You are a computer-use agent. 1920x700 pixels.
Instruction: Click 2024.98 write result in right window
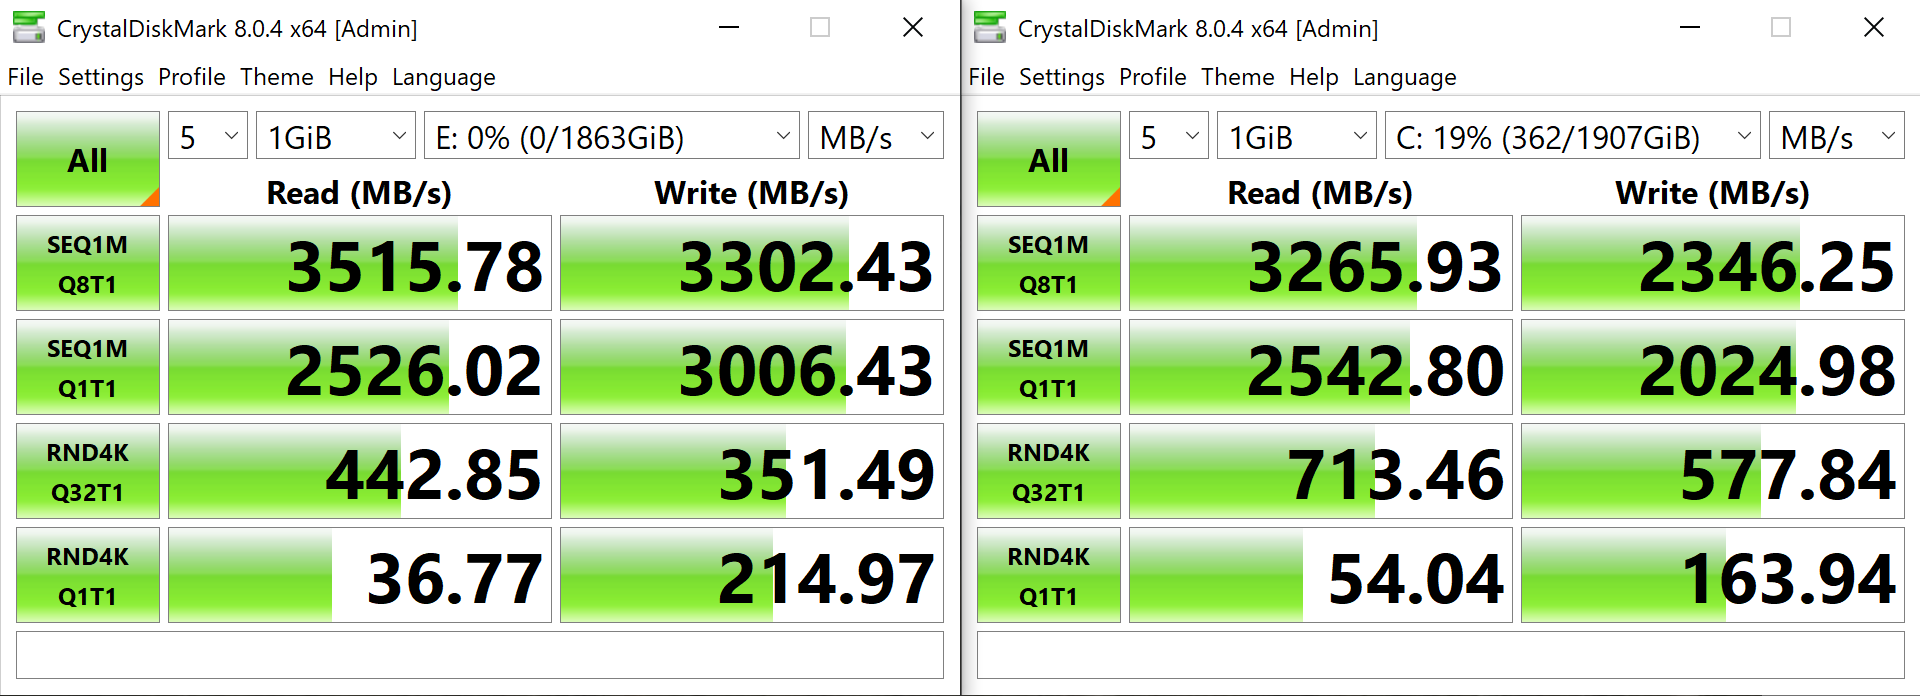1713,367
